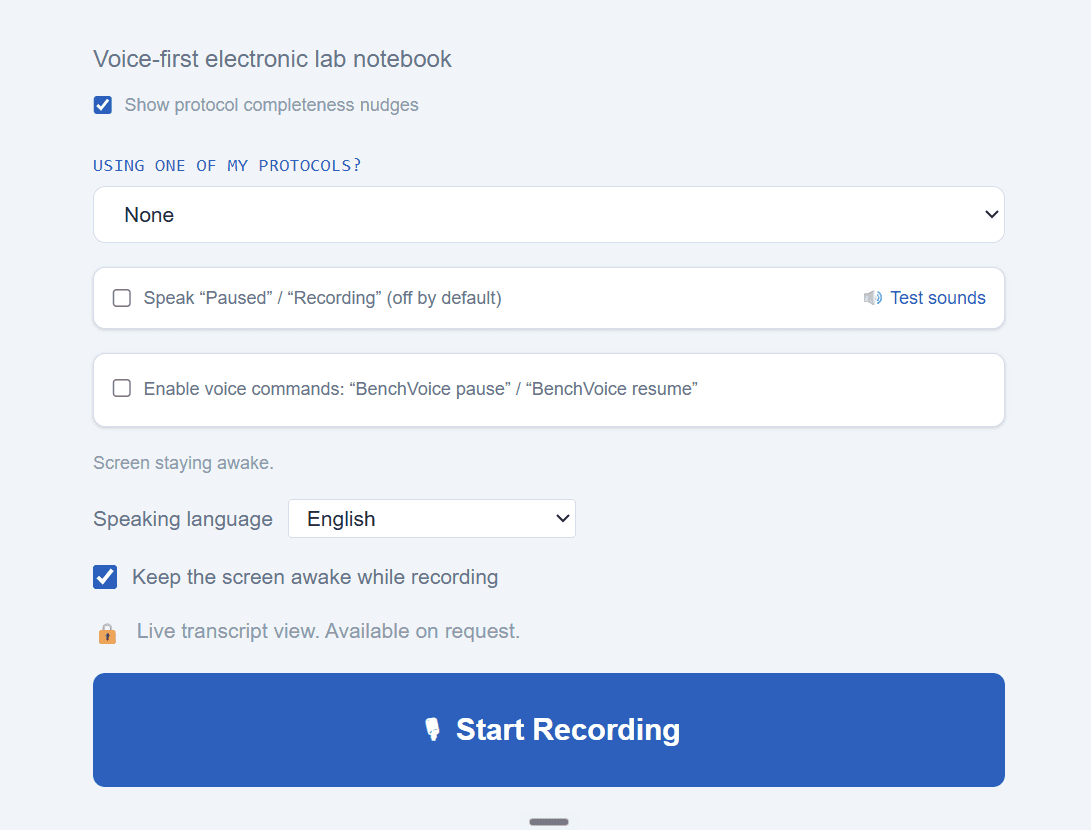Click the microphone icon in Start Recording
Screen dimensions: 1091x830
point(432,729)
